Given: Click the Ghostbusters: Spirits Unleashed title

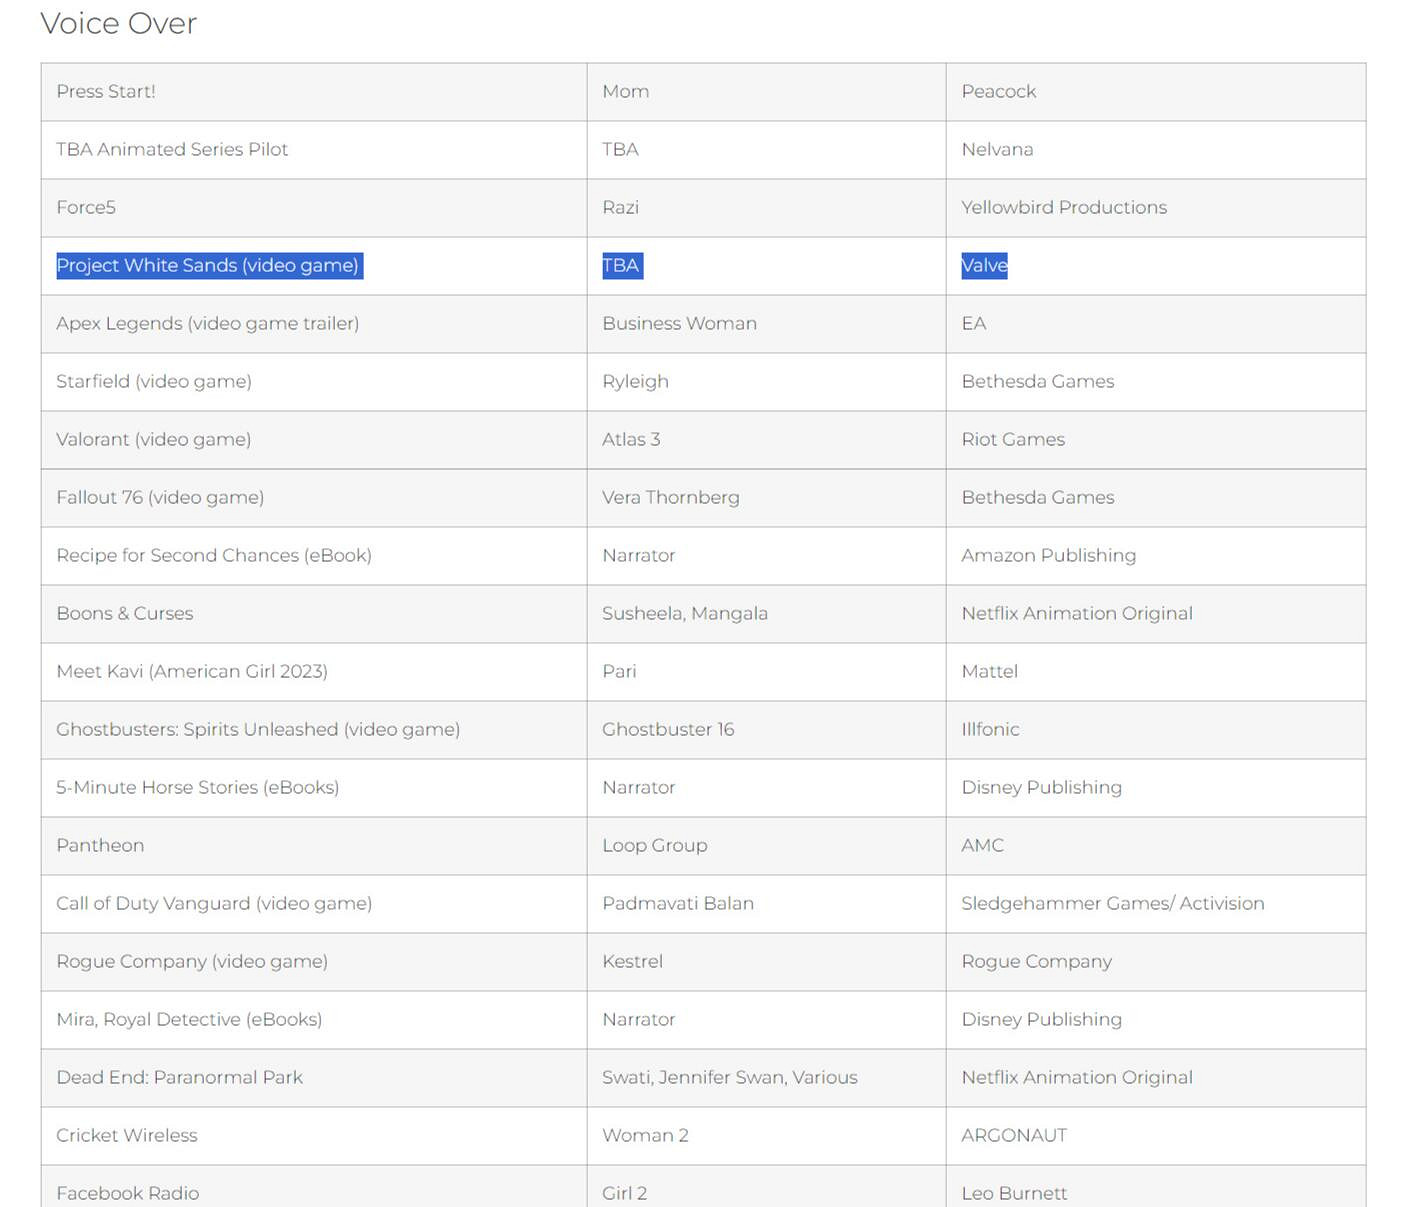Looking at the screenshot, I should click(258, 729).
